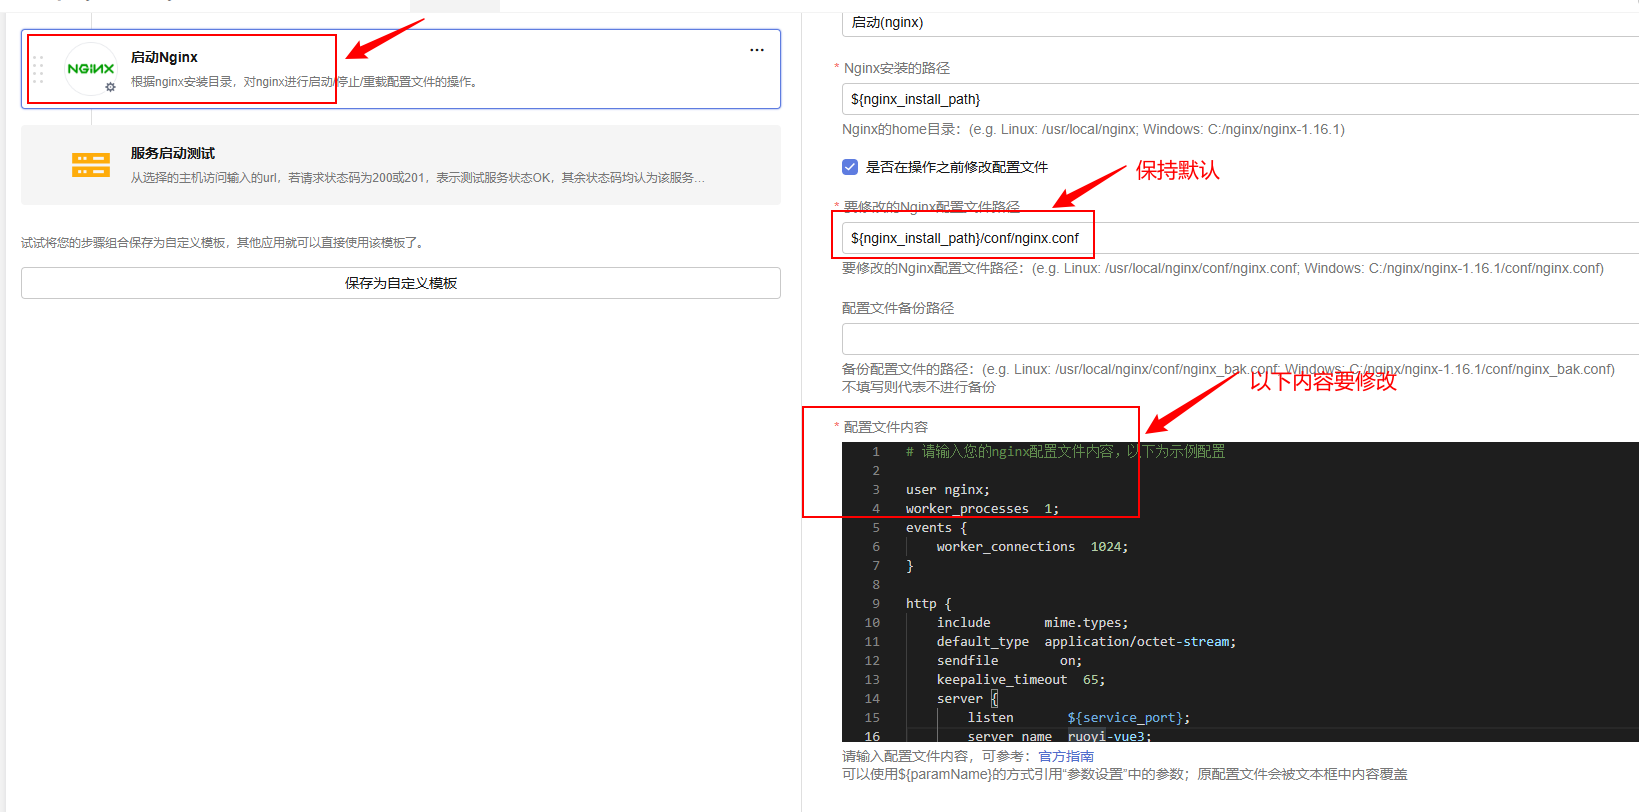Click the 服务启动测试 server icon

pyautogui.click(x=91, y=165)
